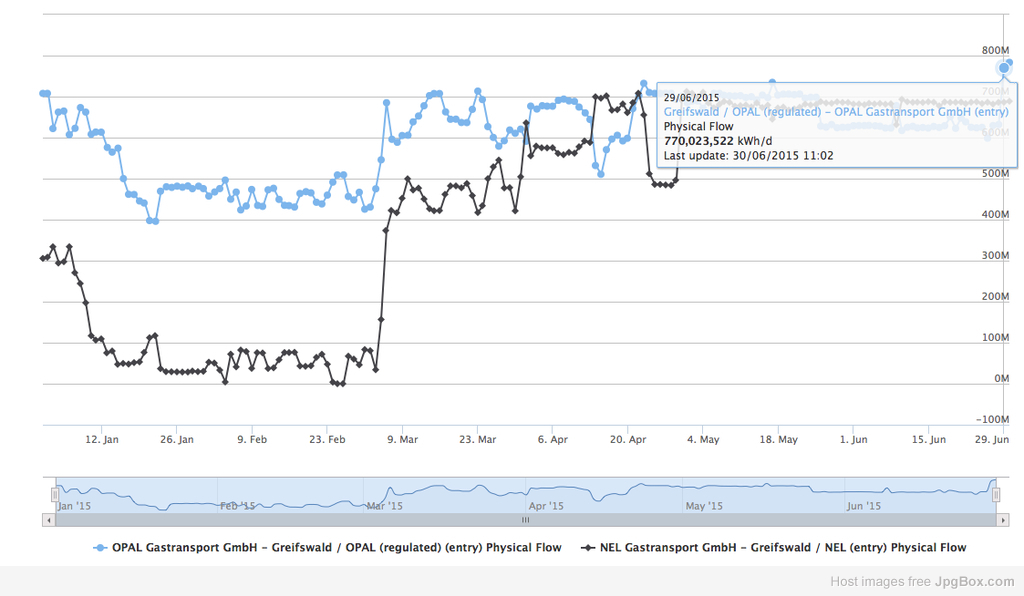The image size is (1024, 596).
Task: Click the 800M y-axis label
Action: (995, 50)
